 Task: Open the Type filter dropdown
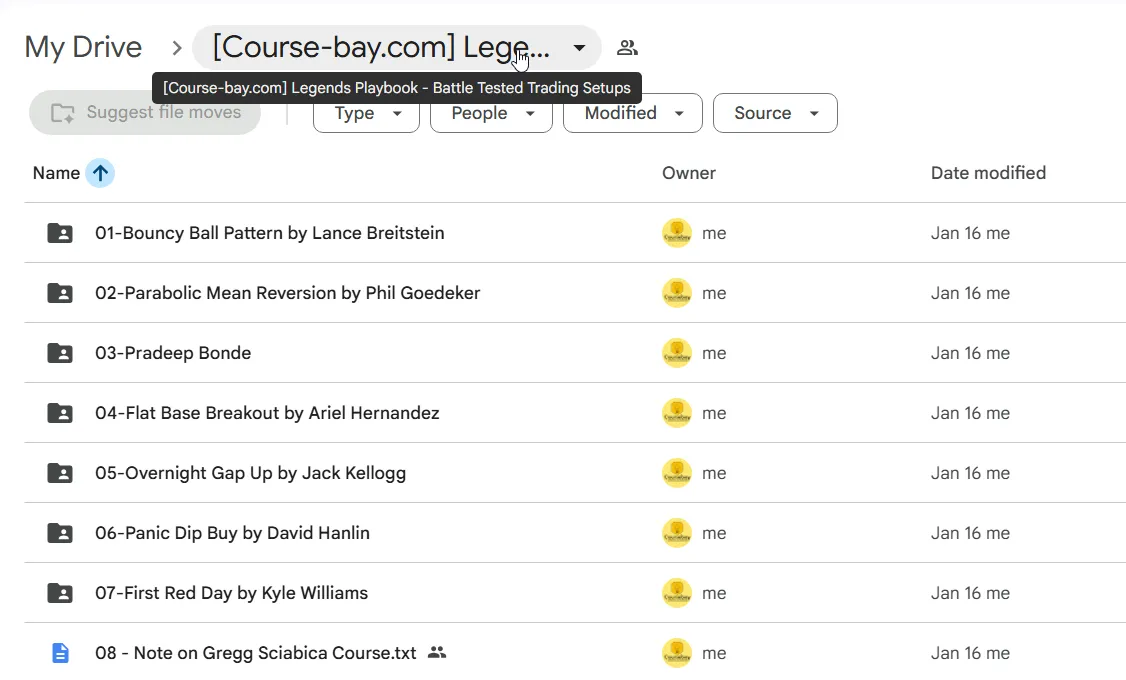coord(366,113)
